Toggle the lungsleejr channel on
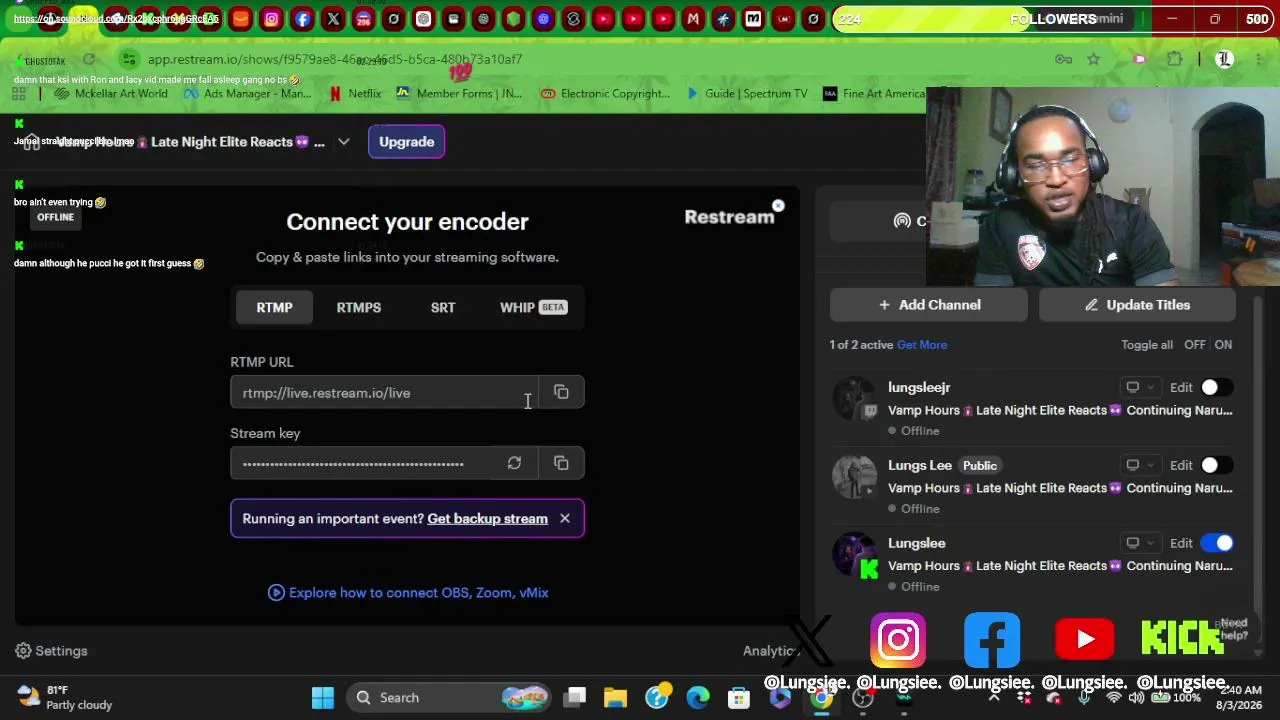 [x=1216, y=387]
